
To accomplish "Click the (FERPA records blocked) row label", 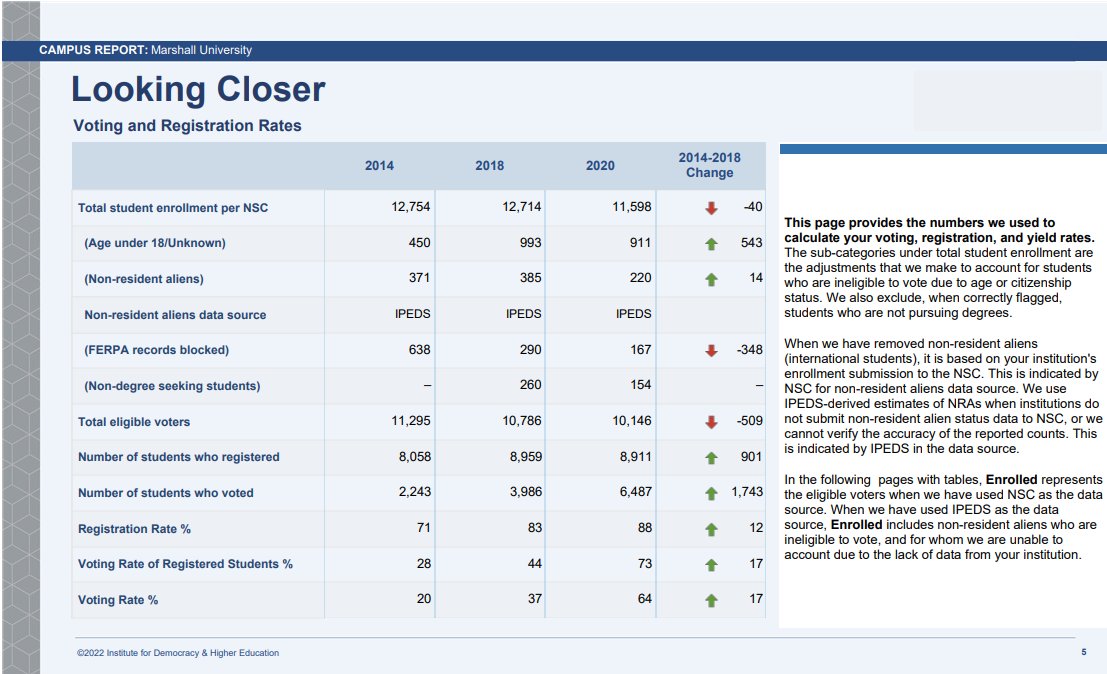I will coord(157,350).
